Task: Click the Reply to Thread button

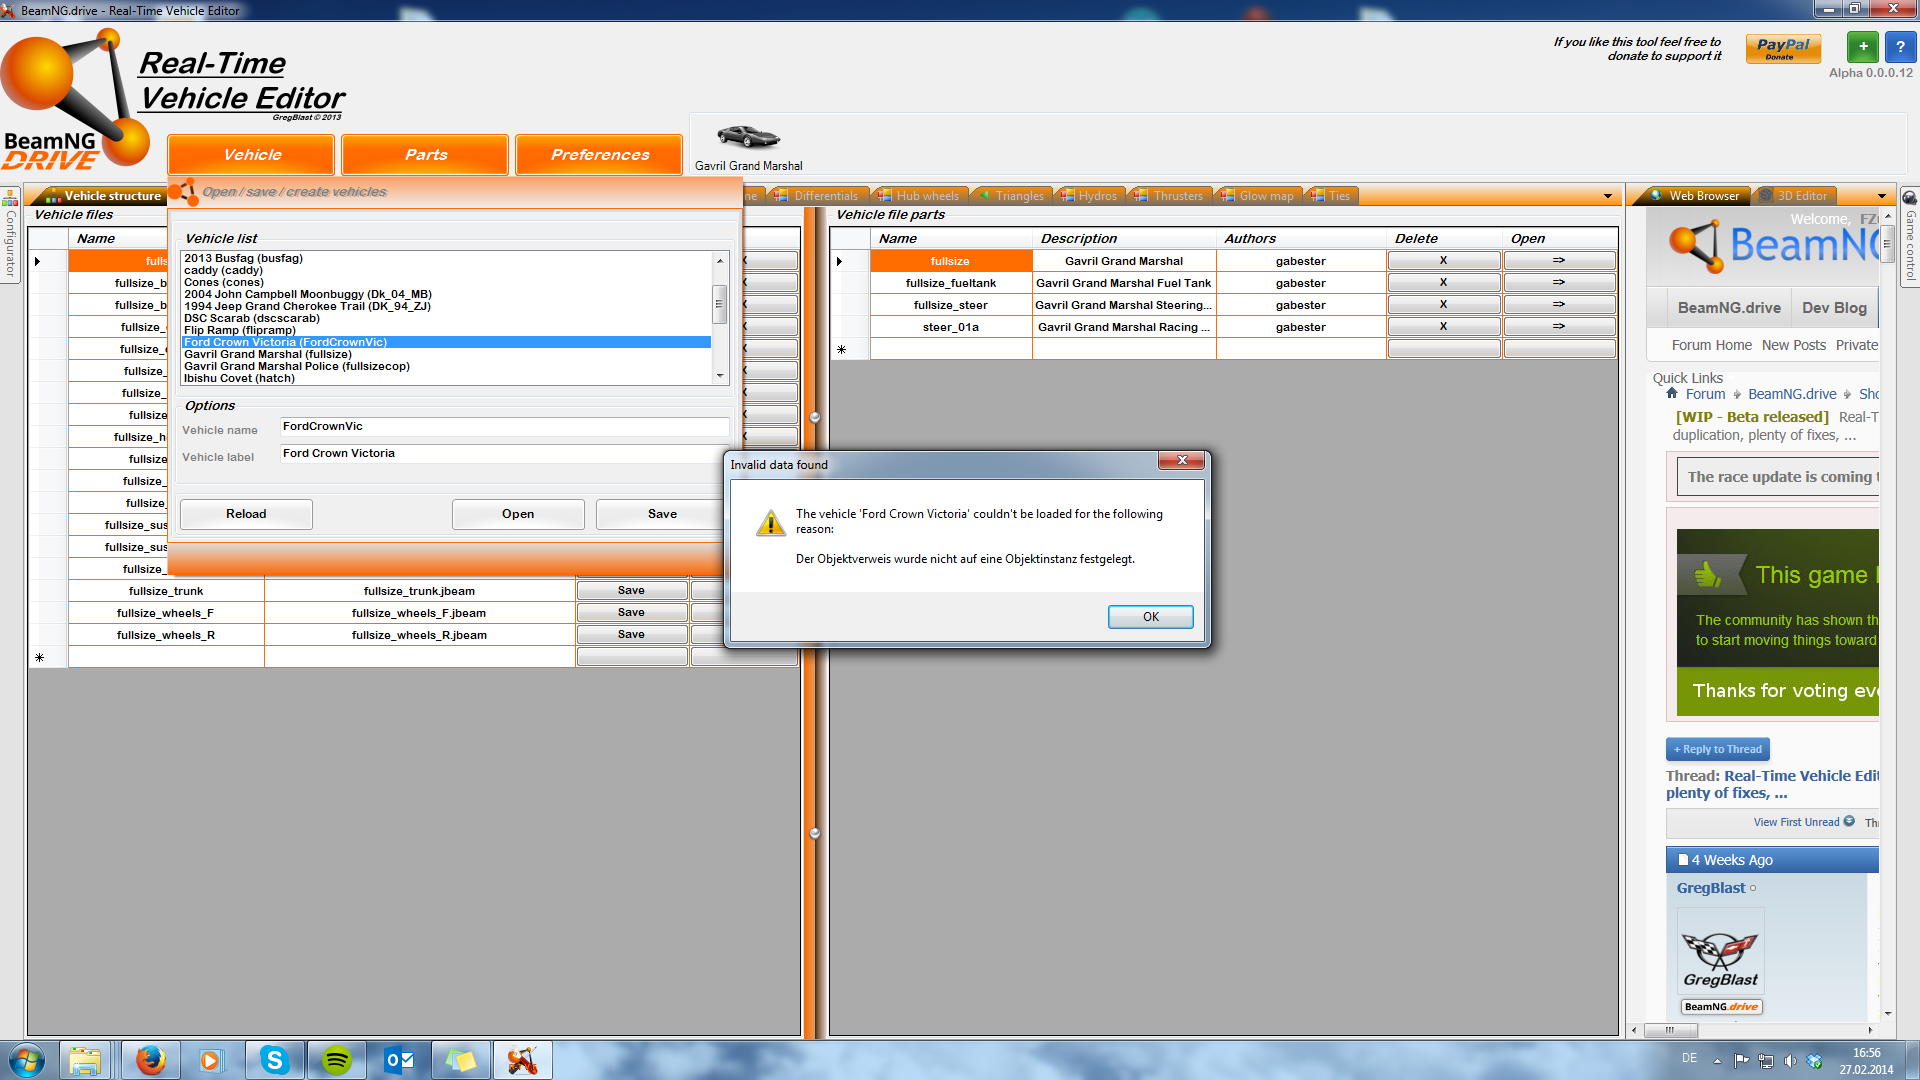Action: pos(1717,749)
